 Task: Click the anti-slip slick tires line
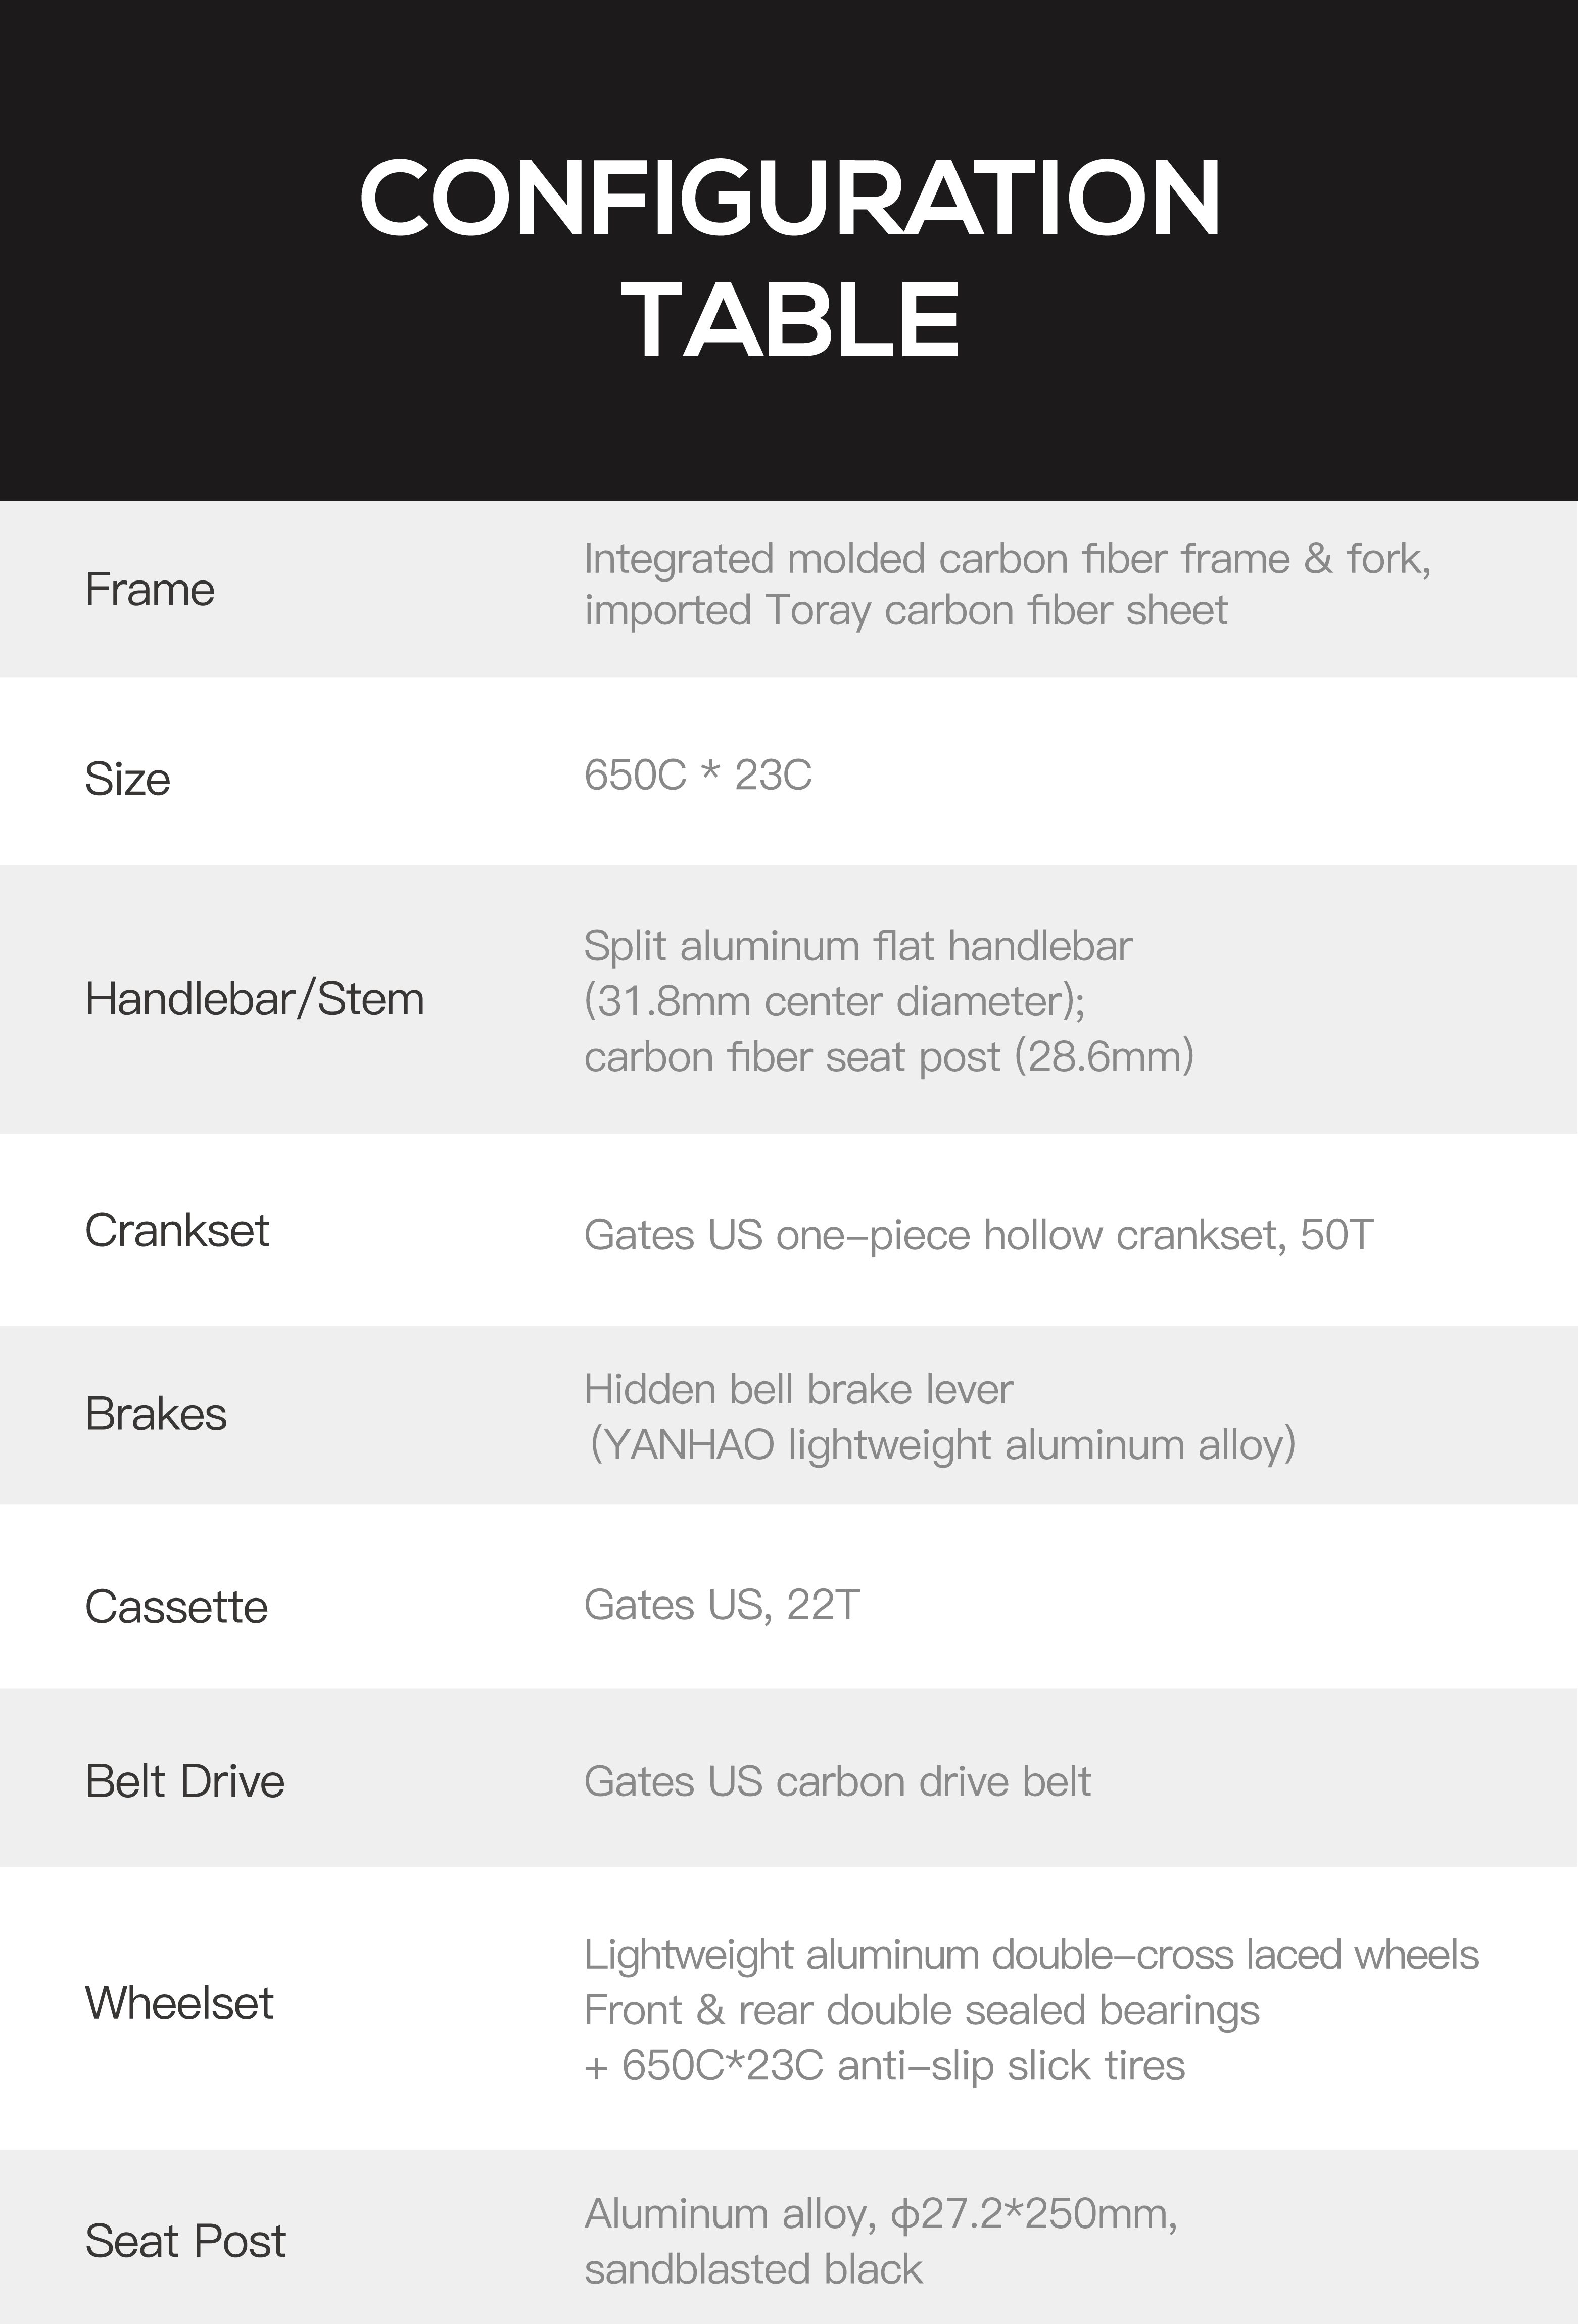click(885, 2065)
